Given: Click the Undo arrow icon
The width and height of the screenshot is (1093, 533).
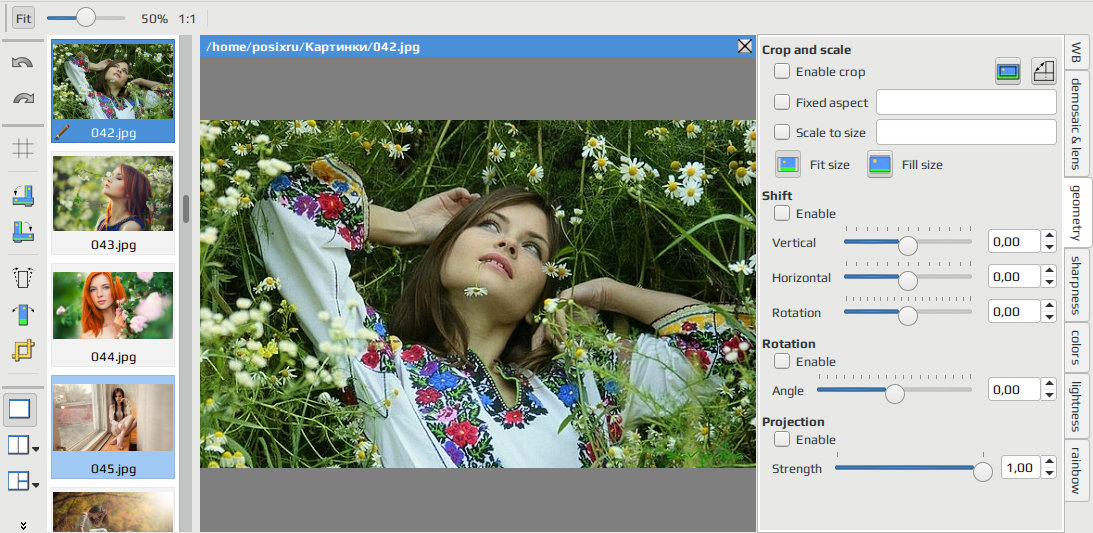Looking at the screenshot, I should (23, 63).
